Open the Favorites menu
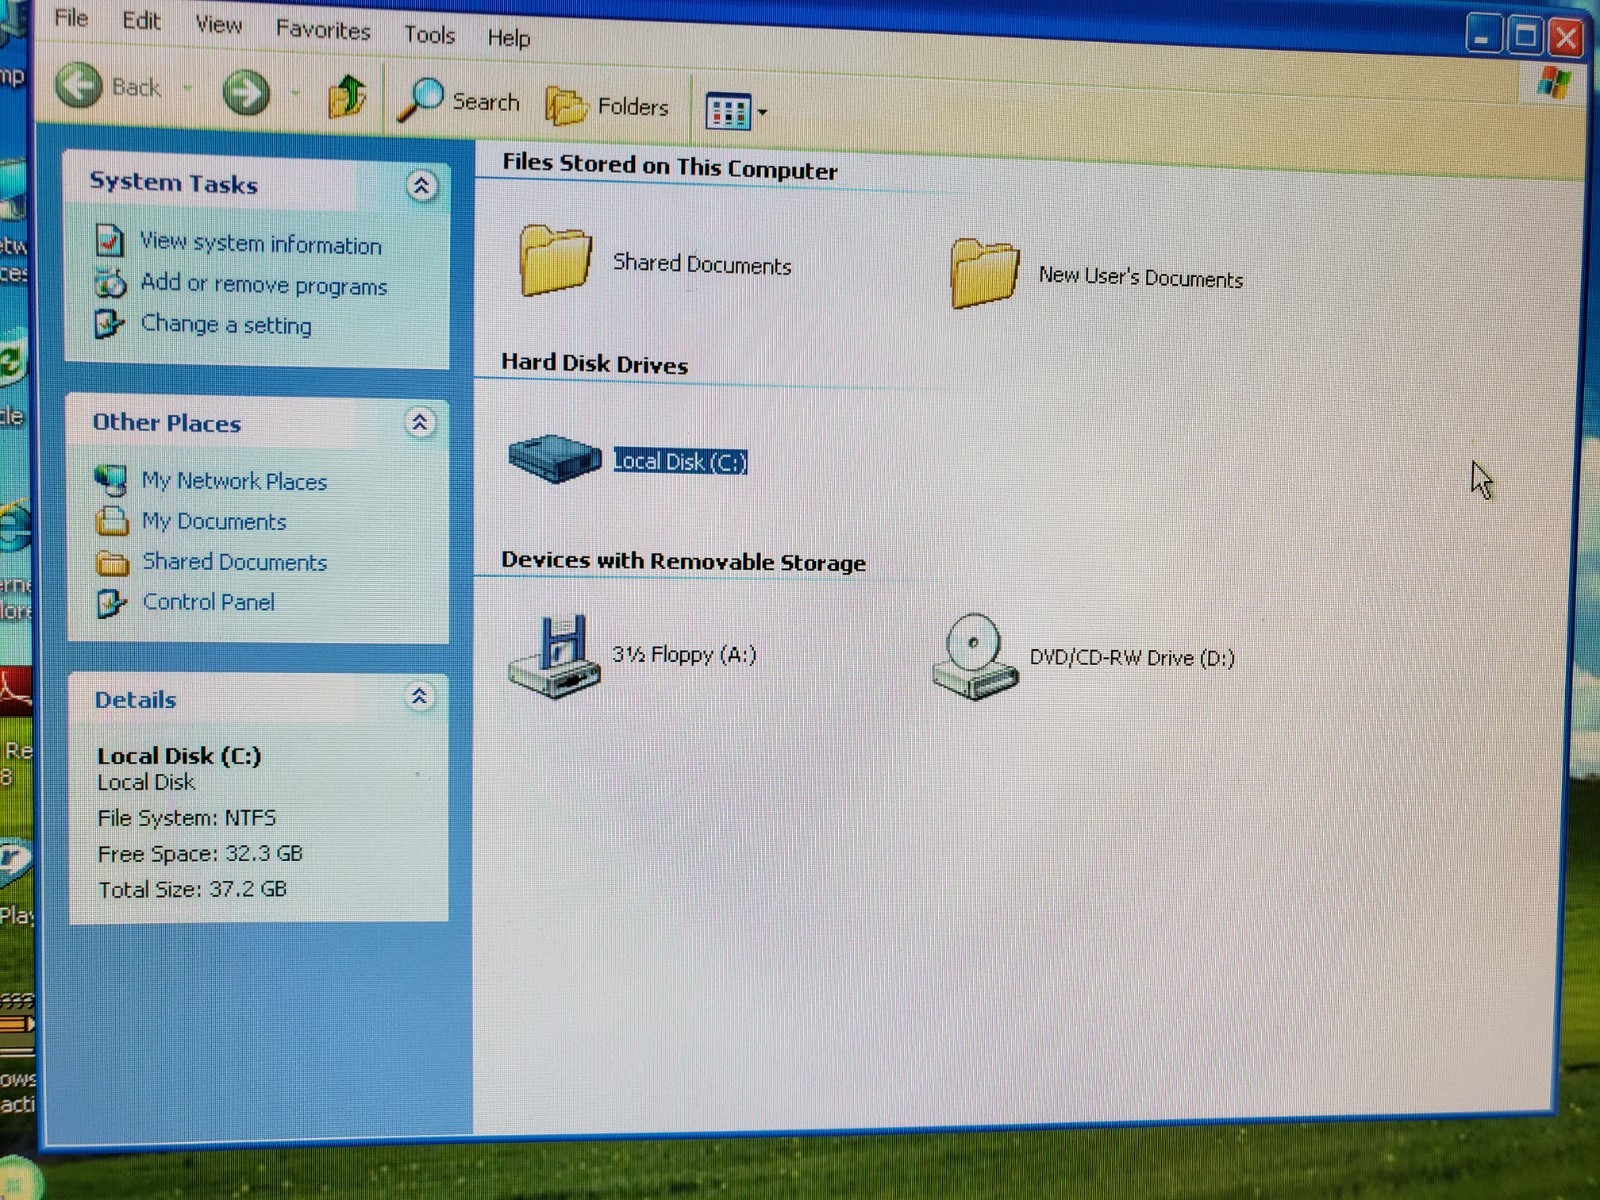The image size is (1600, 1200). [323, 30]
